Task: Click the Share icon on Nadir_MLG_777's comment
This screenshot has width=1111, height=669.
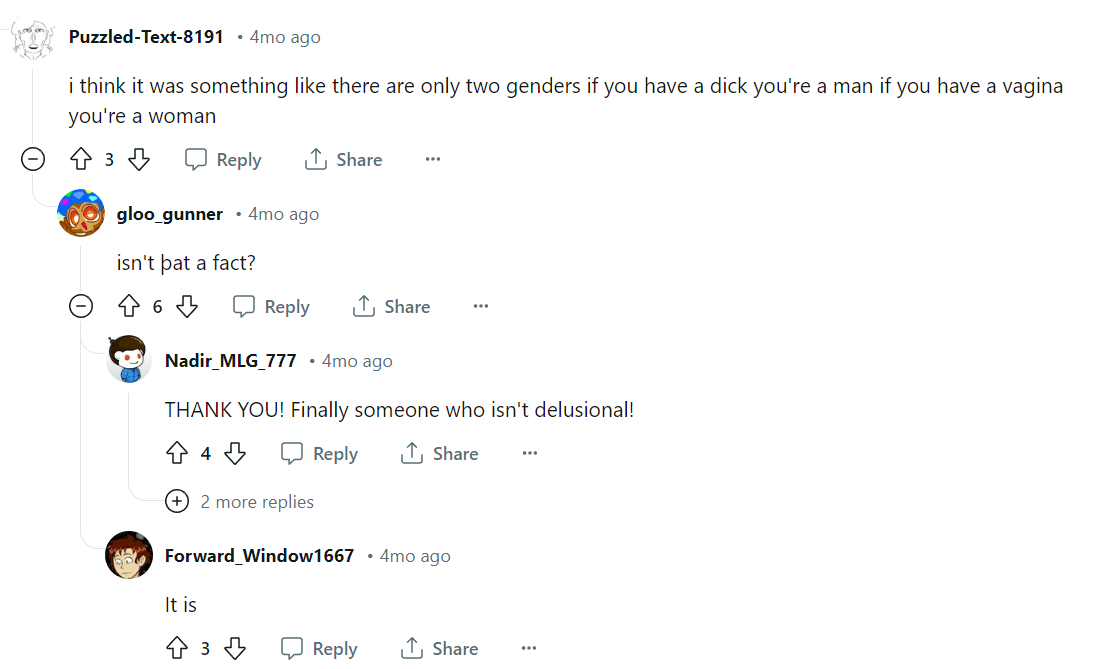Action: point(412,453)
